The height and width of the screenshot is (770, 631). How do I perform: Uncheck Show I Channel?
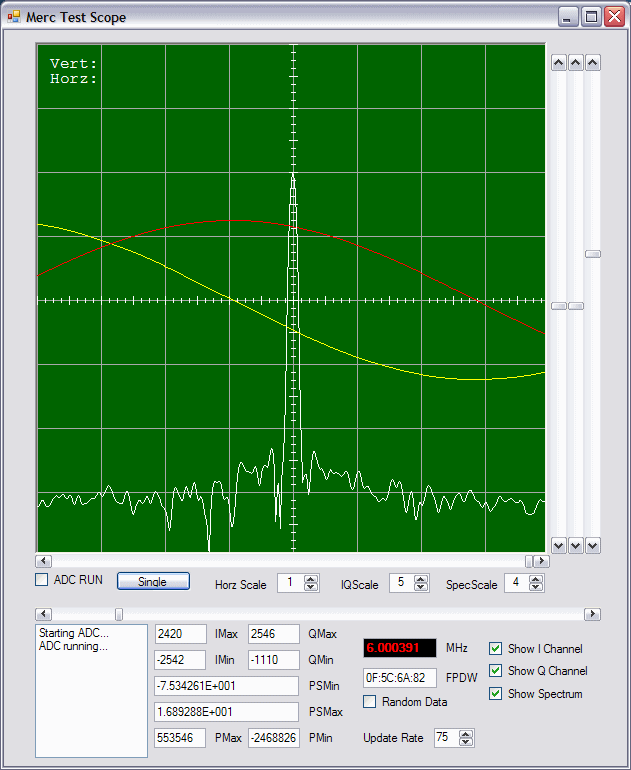click(496, 649)
